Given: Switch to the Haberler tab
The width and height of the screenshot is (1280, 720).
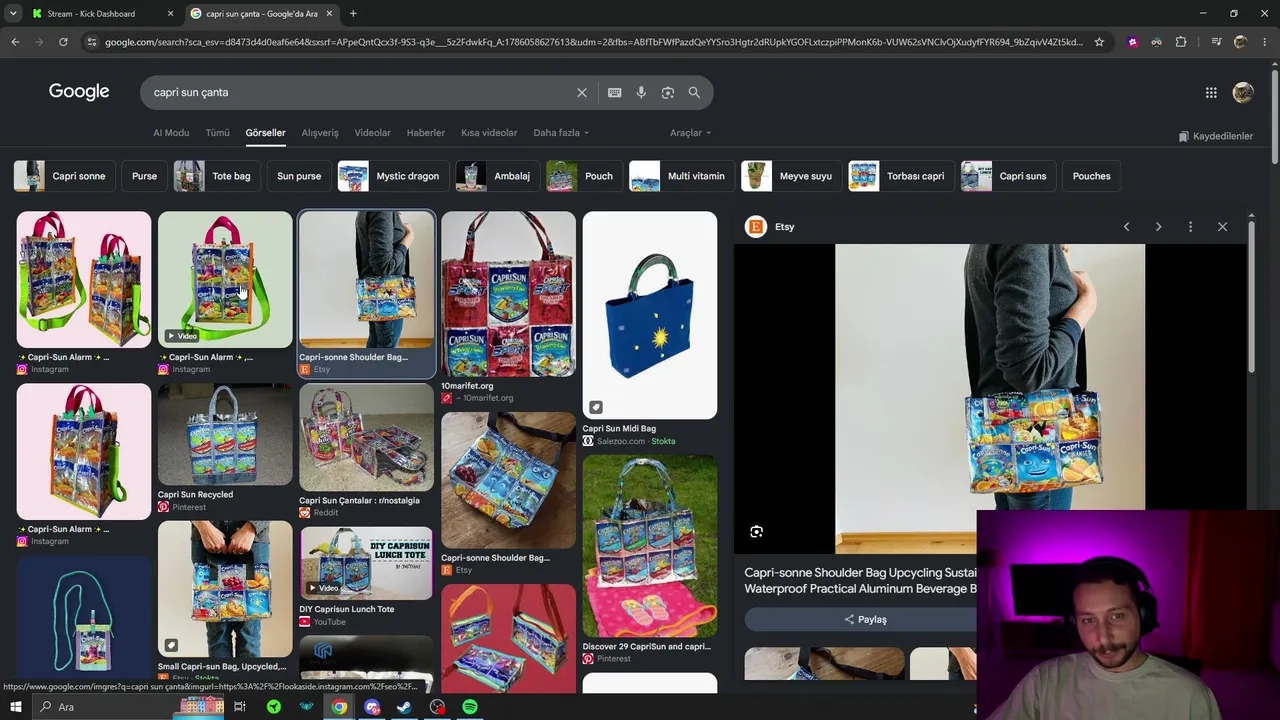Looking at the screenshot, I should [x=425, y=133].
